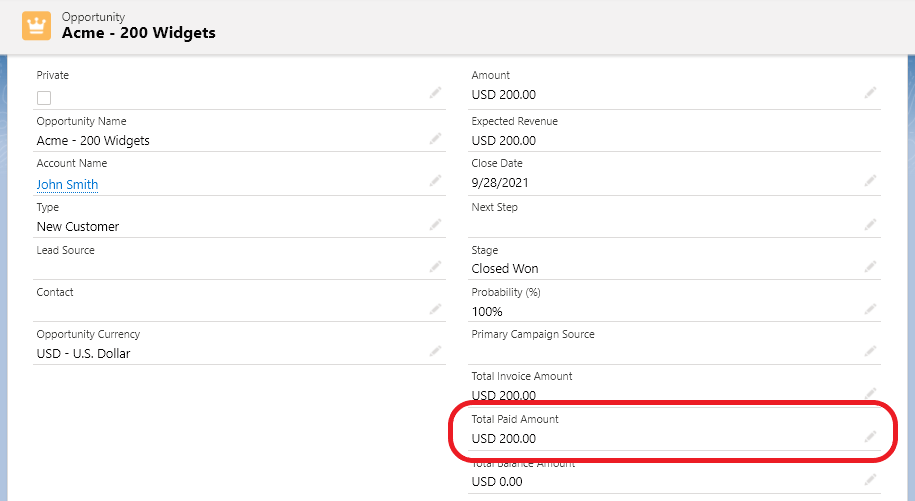
Task: Edit the Contact field pencil icon
Action: (x=435, y=308)
